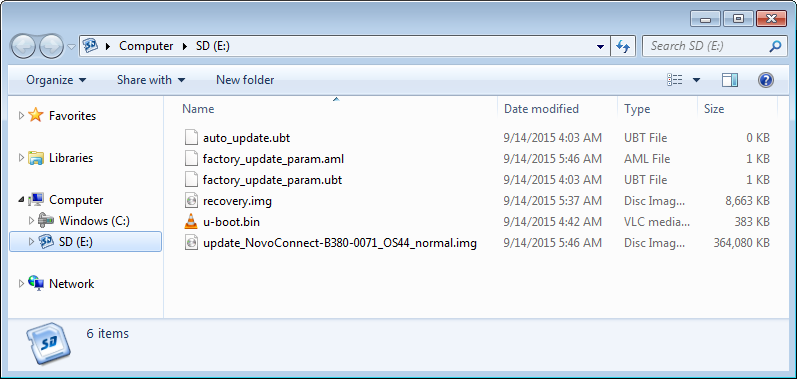Click the recovery.img disc image icon
This screenshot has width=797, height=379.
[191, 201]
